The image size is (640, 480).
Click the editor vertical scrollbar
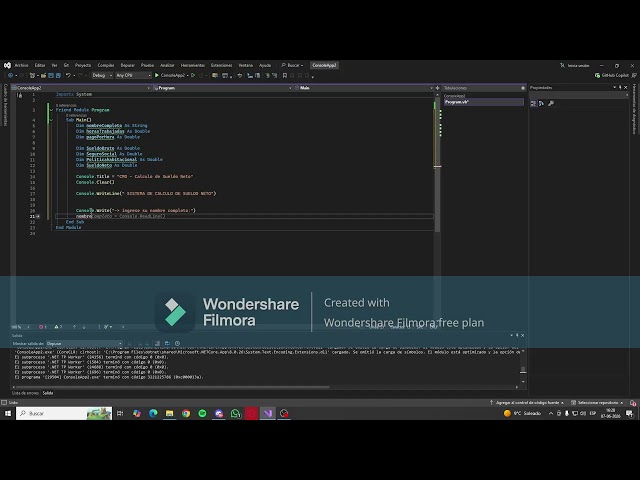coord(438,163)
